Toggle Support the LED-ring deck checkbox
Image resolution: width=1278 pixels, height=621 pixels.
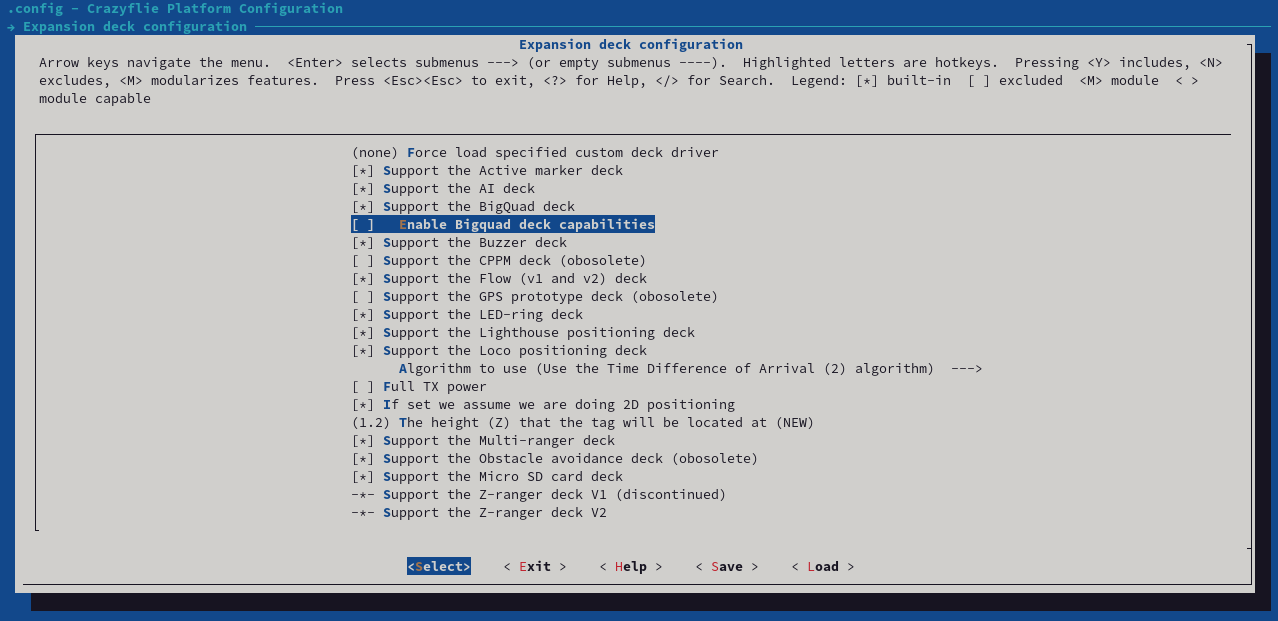363,315
